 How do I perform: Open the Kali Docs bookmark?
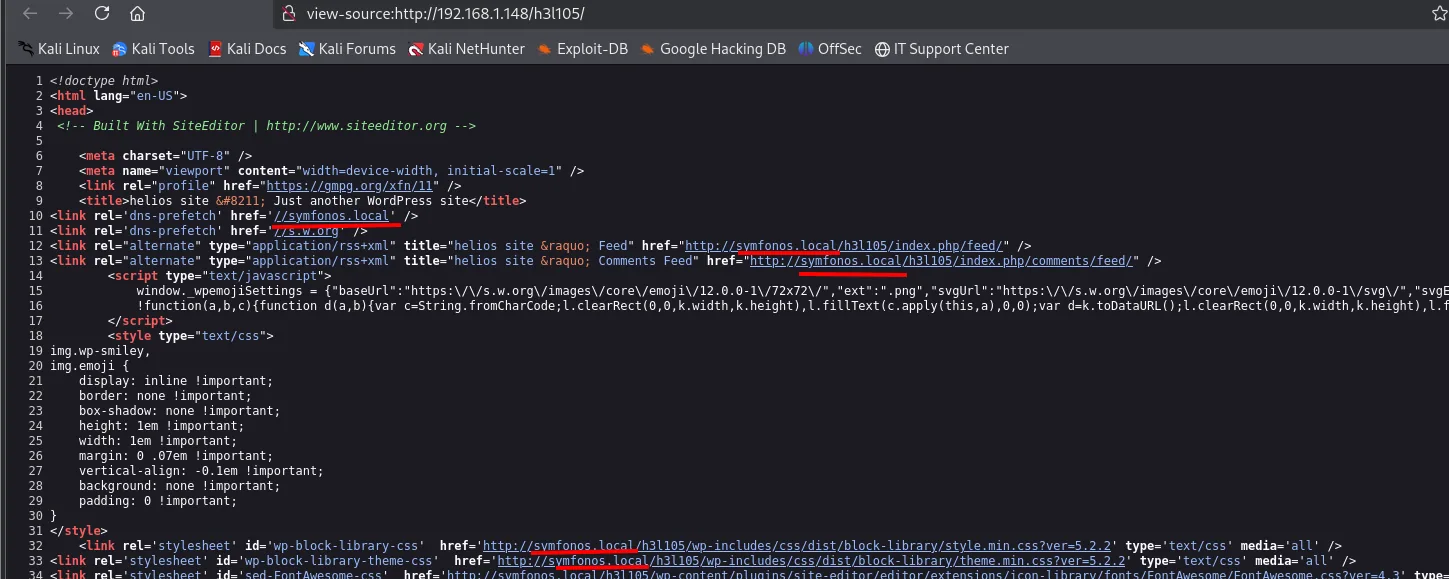coord(247,49)
